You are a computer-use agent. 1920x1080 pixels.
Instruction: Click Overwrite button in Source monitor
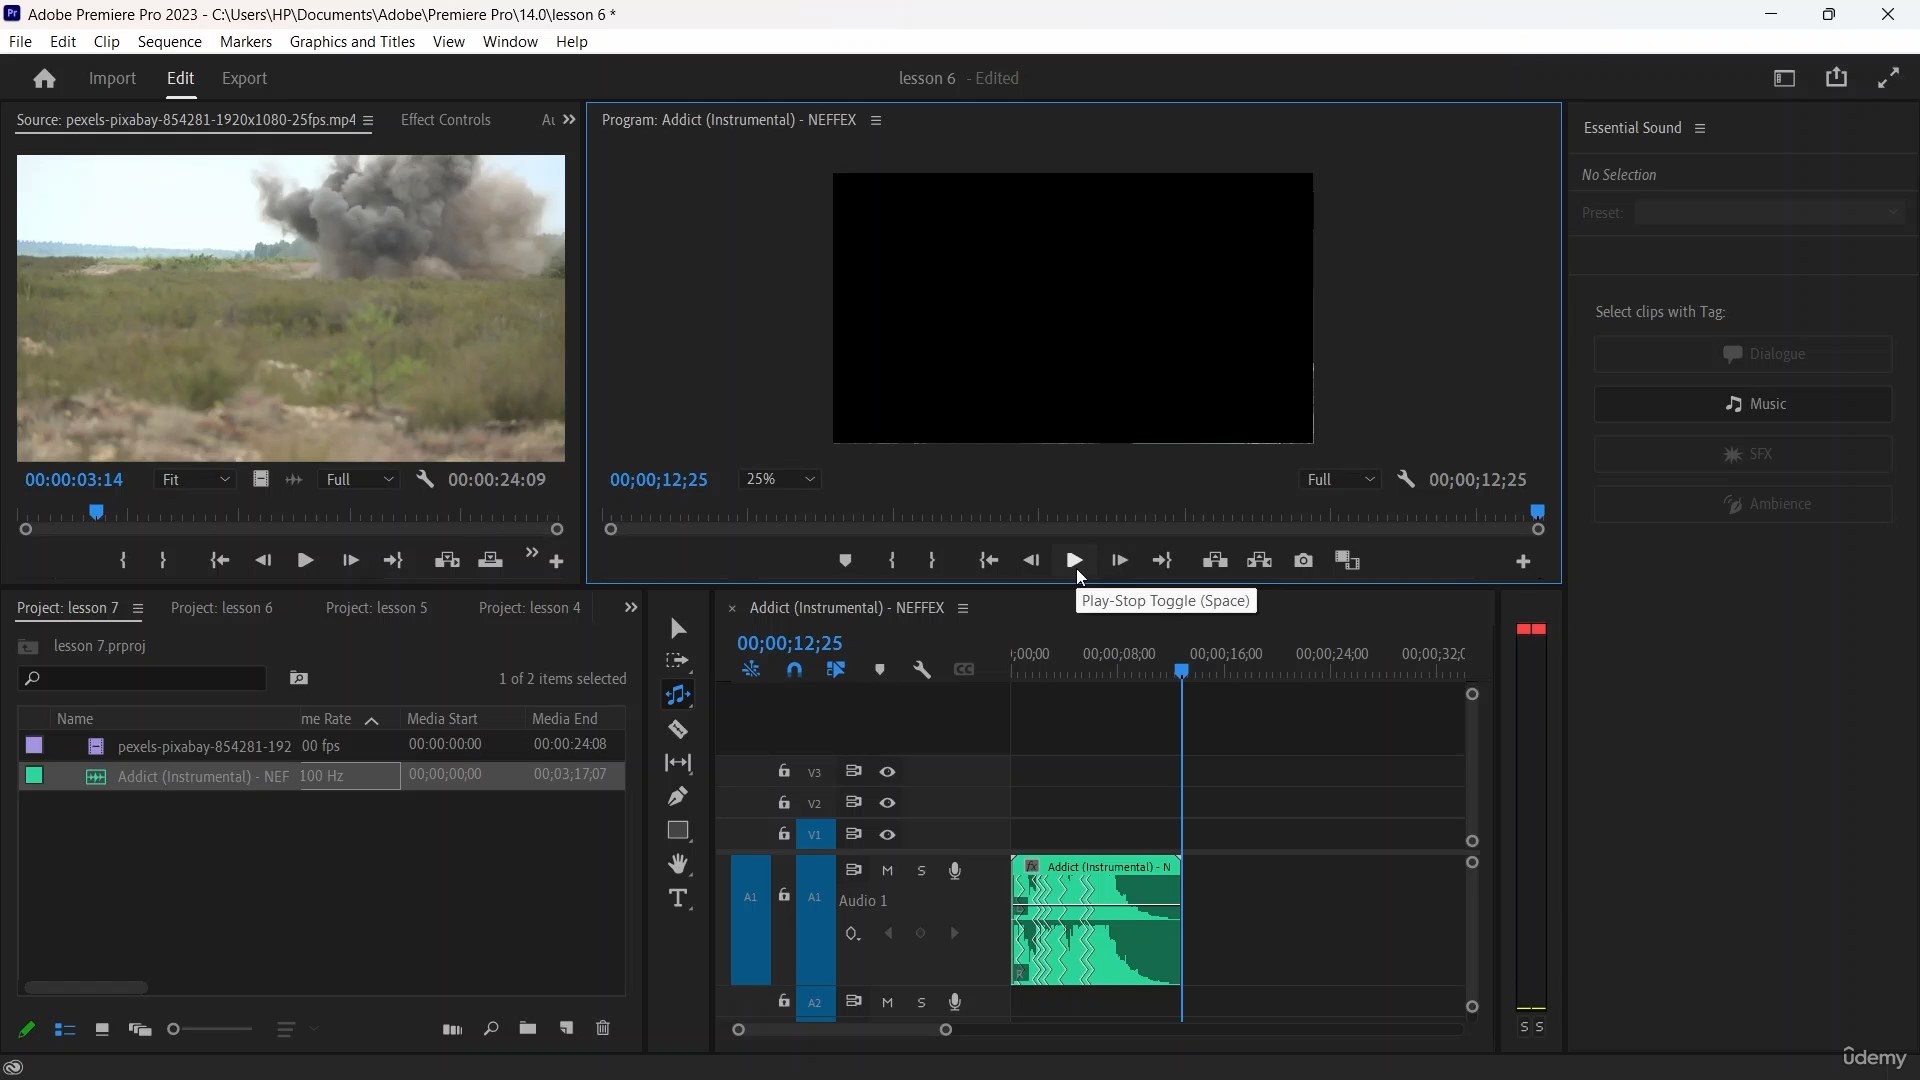tap(490, 561)
